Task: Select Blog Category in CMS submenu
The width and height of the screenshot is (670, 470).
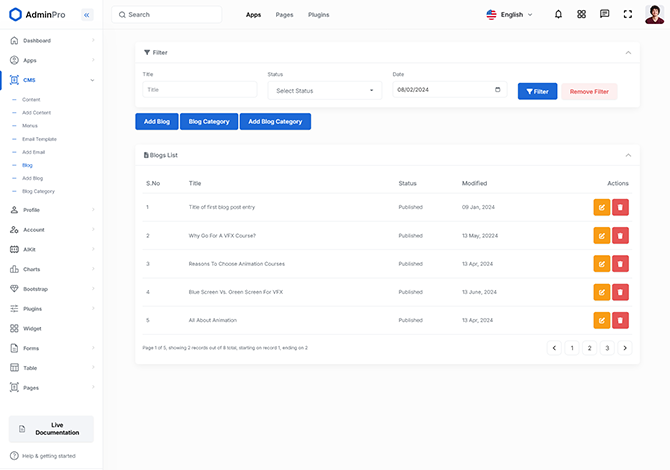Action: (38, 191)
